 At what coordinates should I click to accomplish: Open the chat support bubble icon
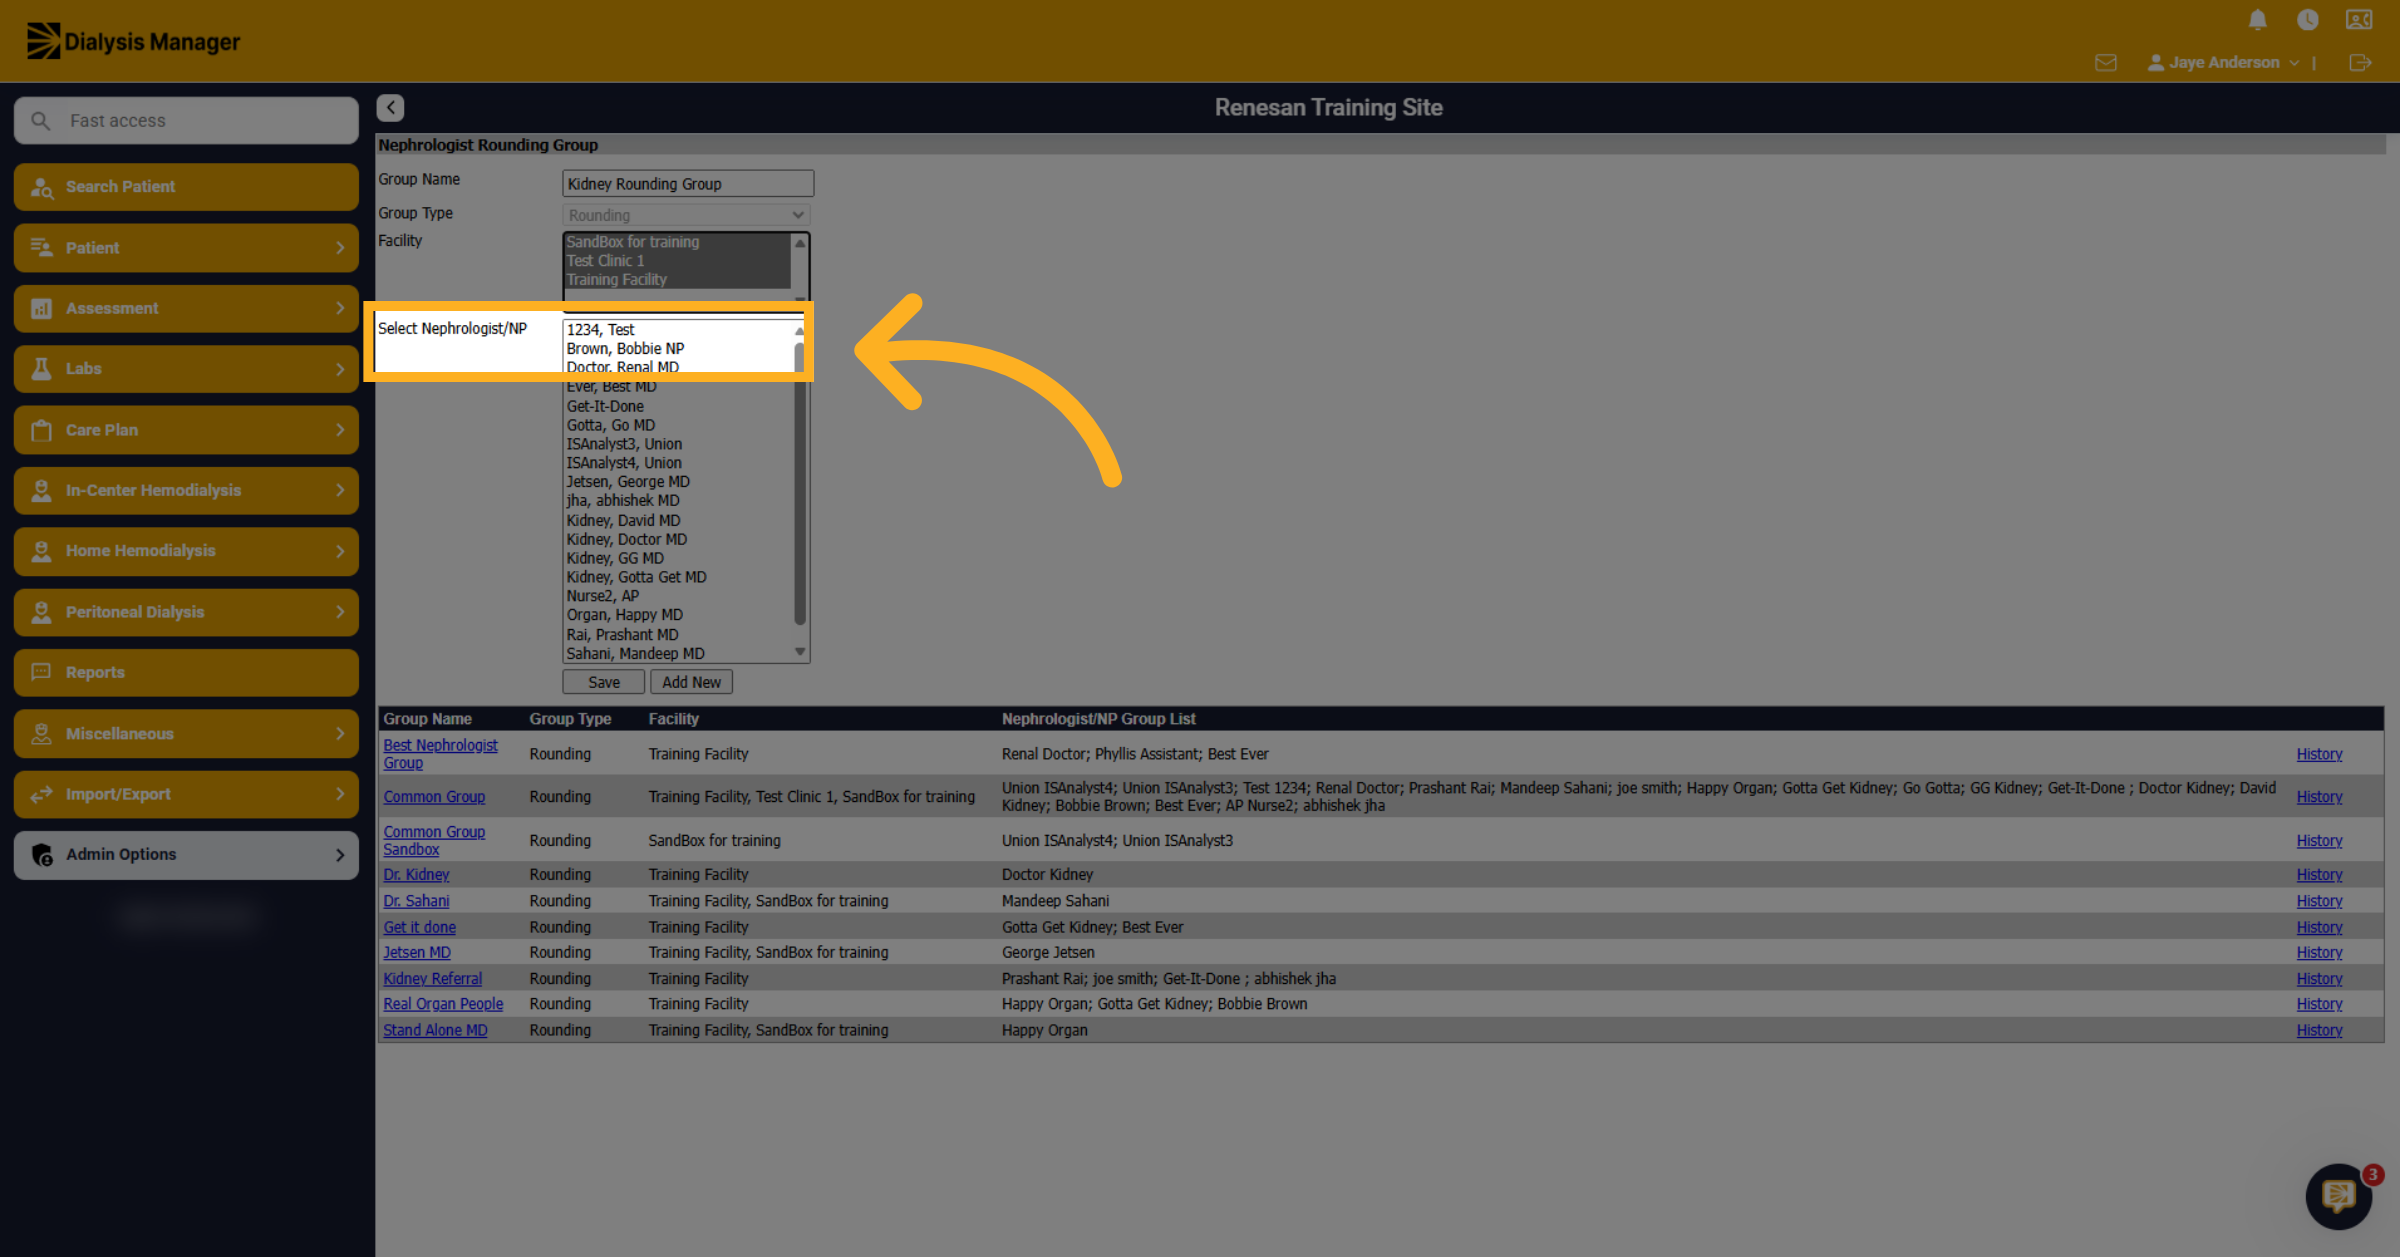coord(2338,1195)
